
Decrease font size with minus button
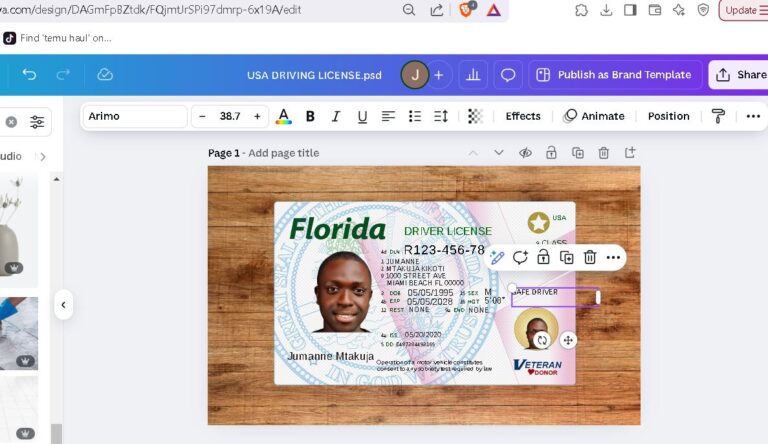coord(202,117)
